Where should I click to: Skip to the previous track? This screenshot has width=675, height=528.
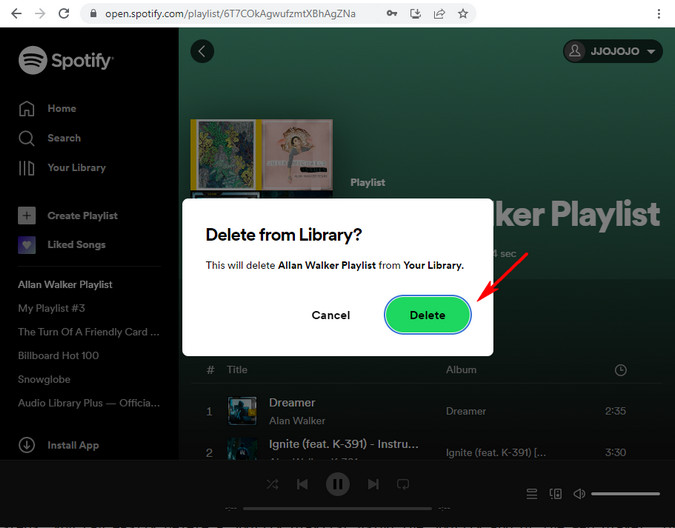pyautogui.click(x=303, y=485)
